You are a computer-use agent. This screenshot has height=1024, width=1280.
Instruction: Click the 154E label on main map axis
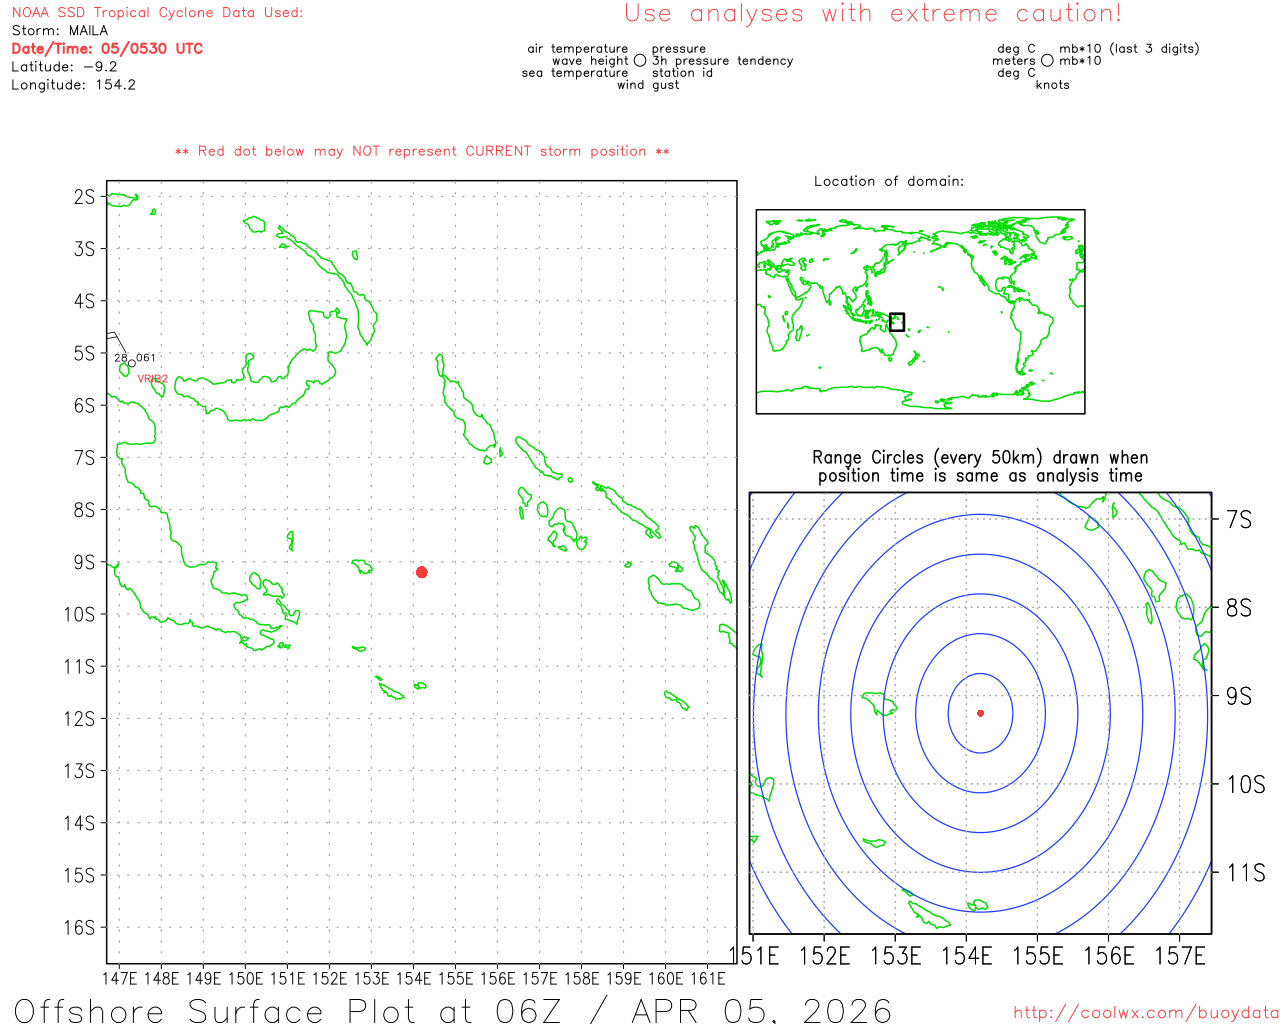(413, 978)
